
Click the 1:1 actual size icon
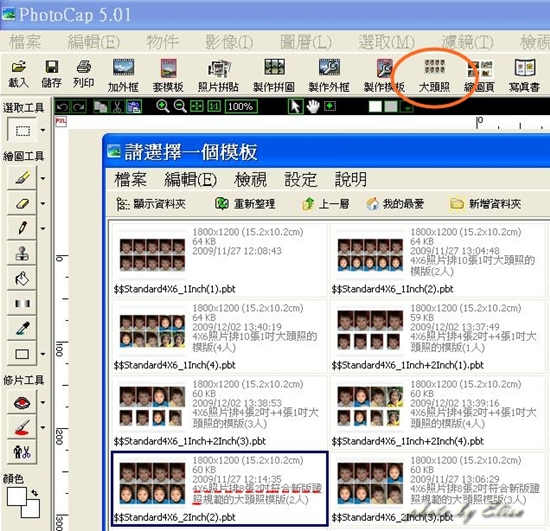coord(214,106)
